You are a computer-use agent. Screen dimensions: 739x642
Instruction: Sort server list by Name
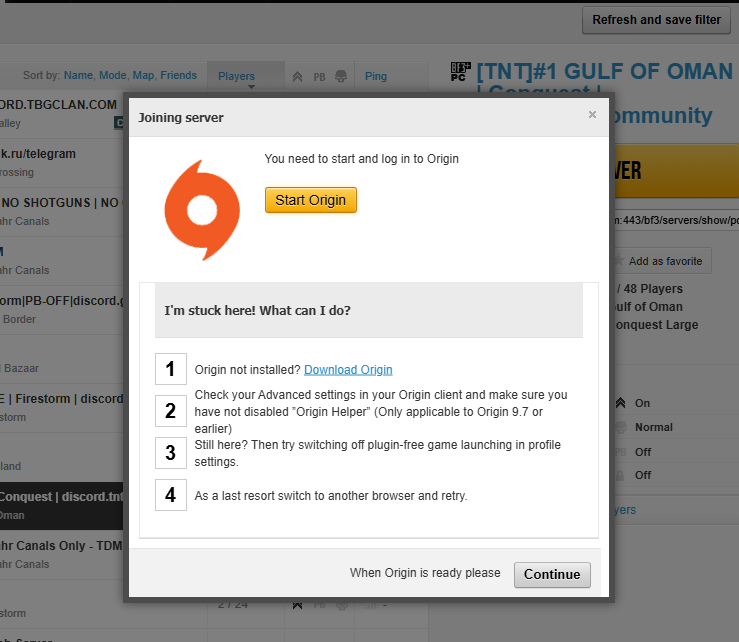[x=78, y=75]
